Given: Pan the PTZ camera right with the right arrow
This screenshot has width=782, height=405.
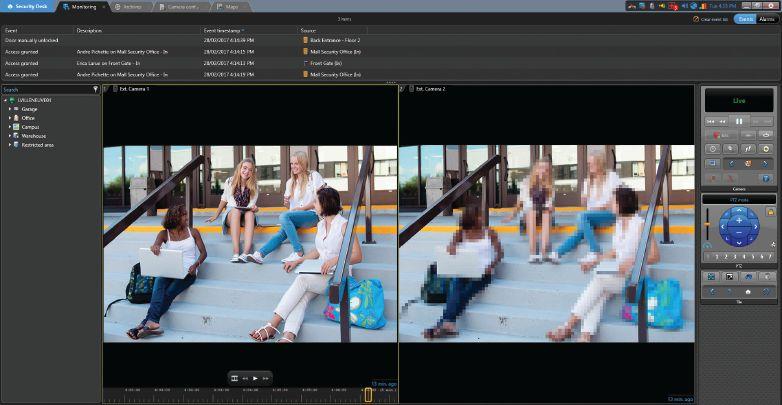Looking at the screenshot, I should point(755,227).
